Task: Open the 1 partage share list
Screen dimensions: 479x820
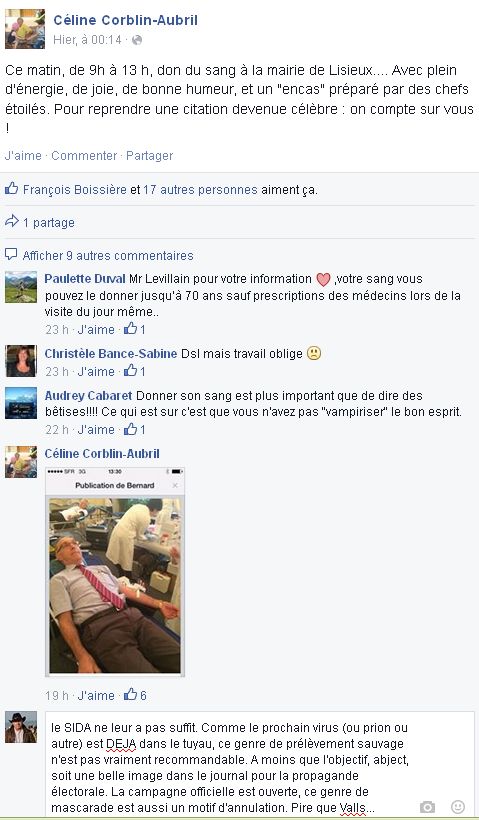Action: pos(49,223)
